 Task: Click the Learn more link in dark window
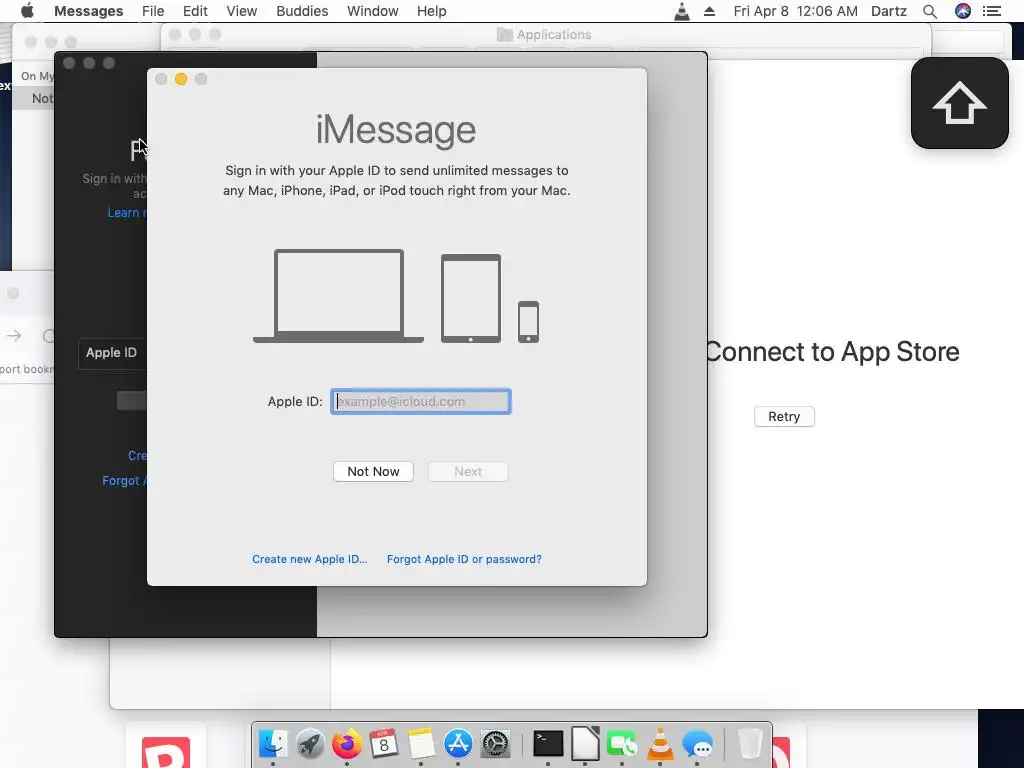(127, 213)
